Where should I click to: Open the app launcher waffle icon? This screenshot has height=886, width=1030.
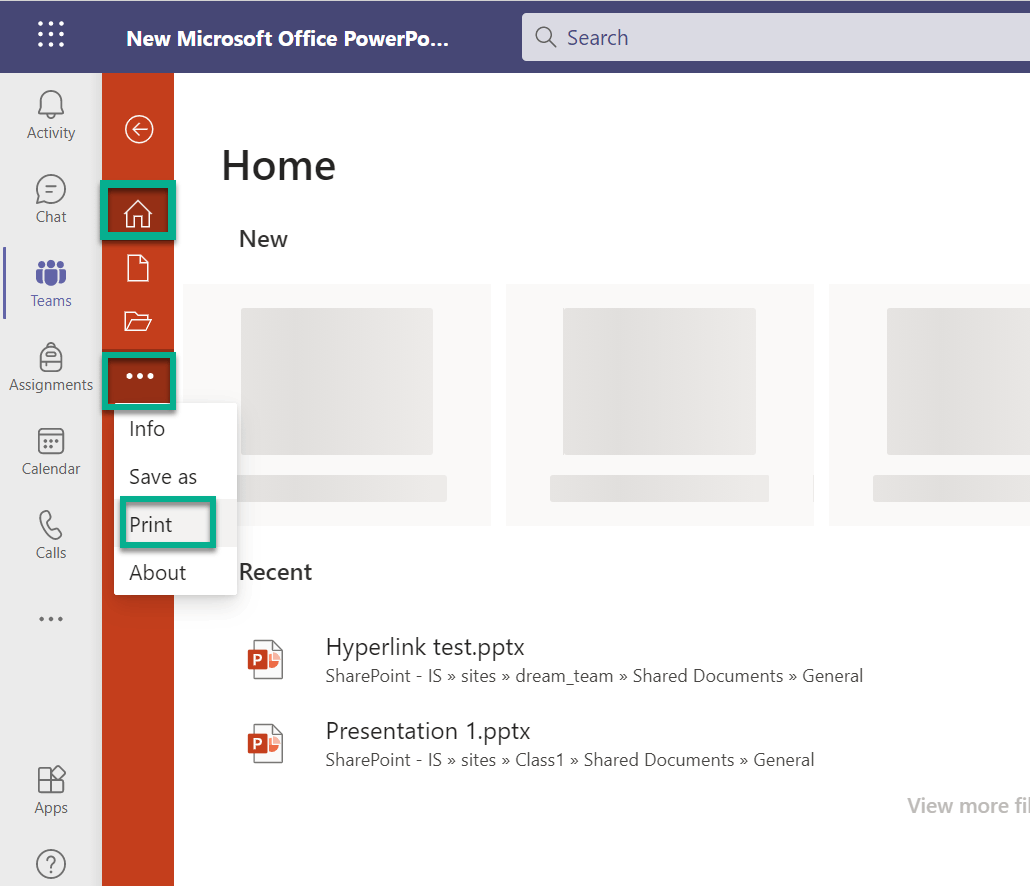point(51,34)
